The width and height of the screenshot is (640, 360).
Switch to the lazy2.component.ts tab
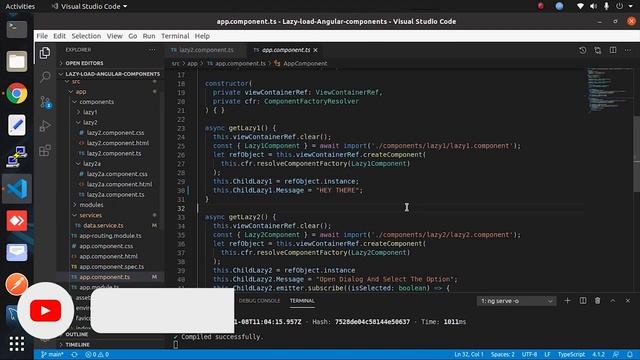pyautogui.click(x=207, y=50)
